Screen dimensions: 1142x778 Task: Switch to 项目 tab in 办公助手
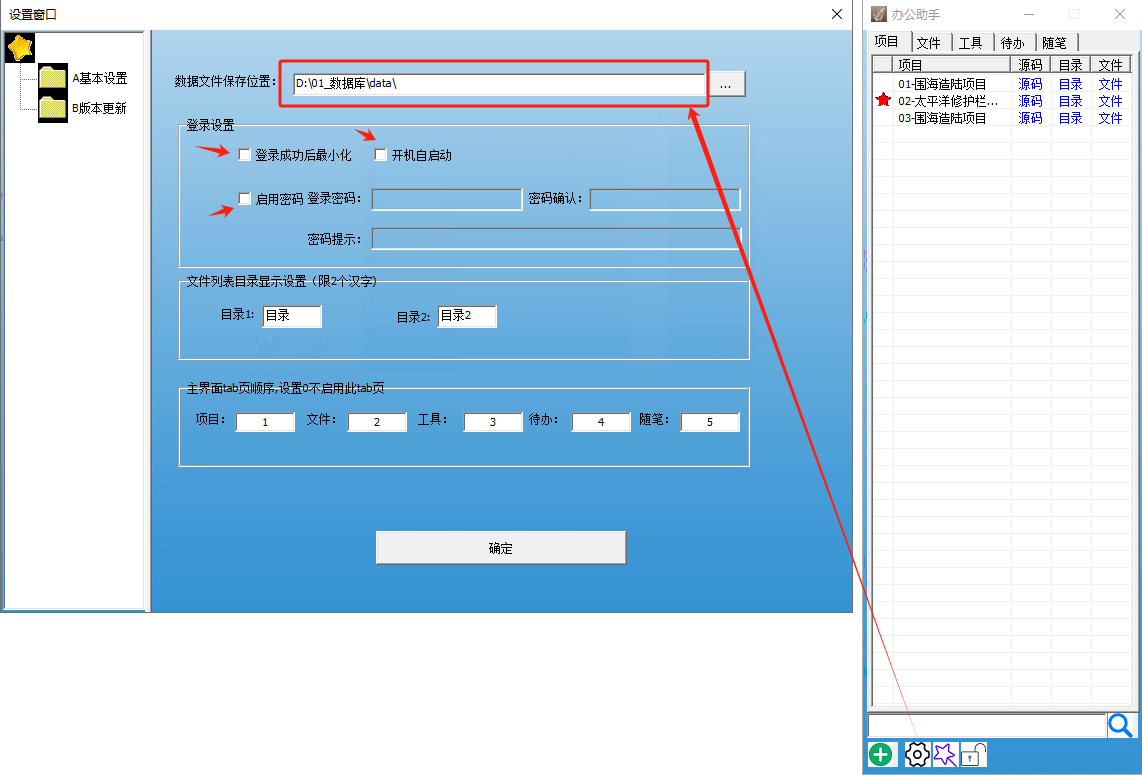[x=886, y=42]
